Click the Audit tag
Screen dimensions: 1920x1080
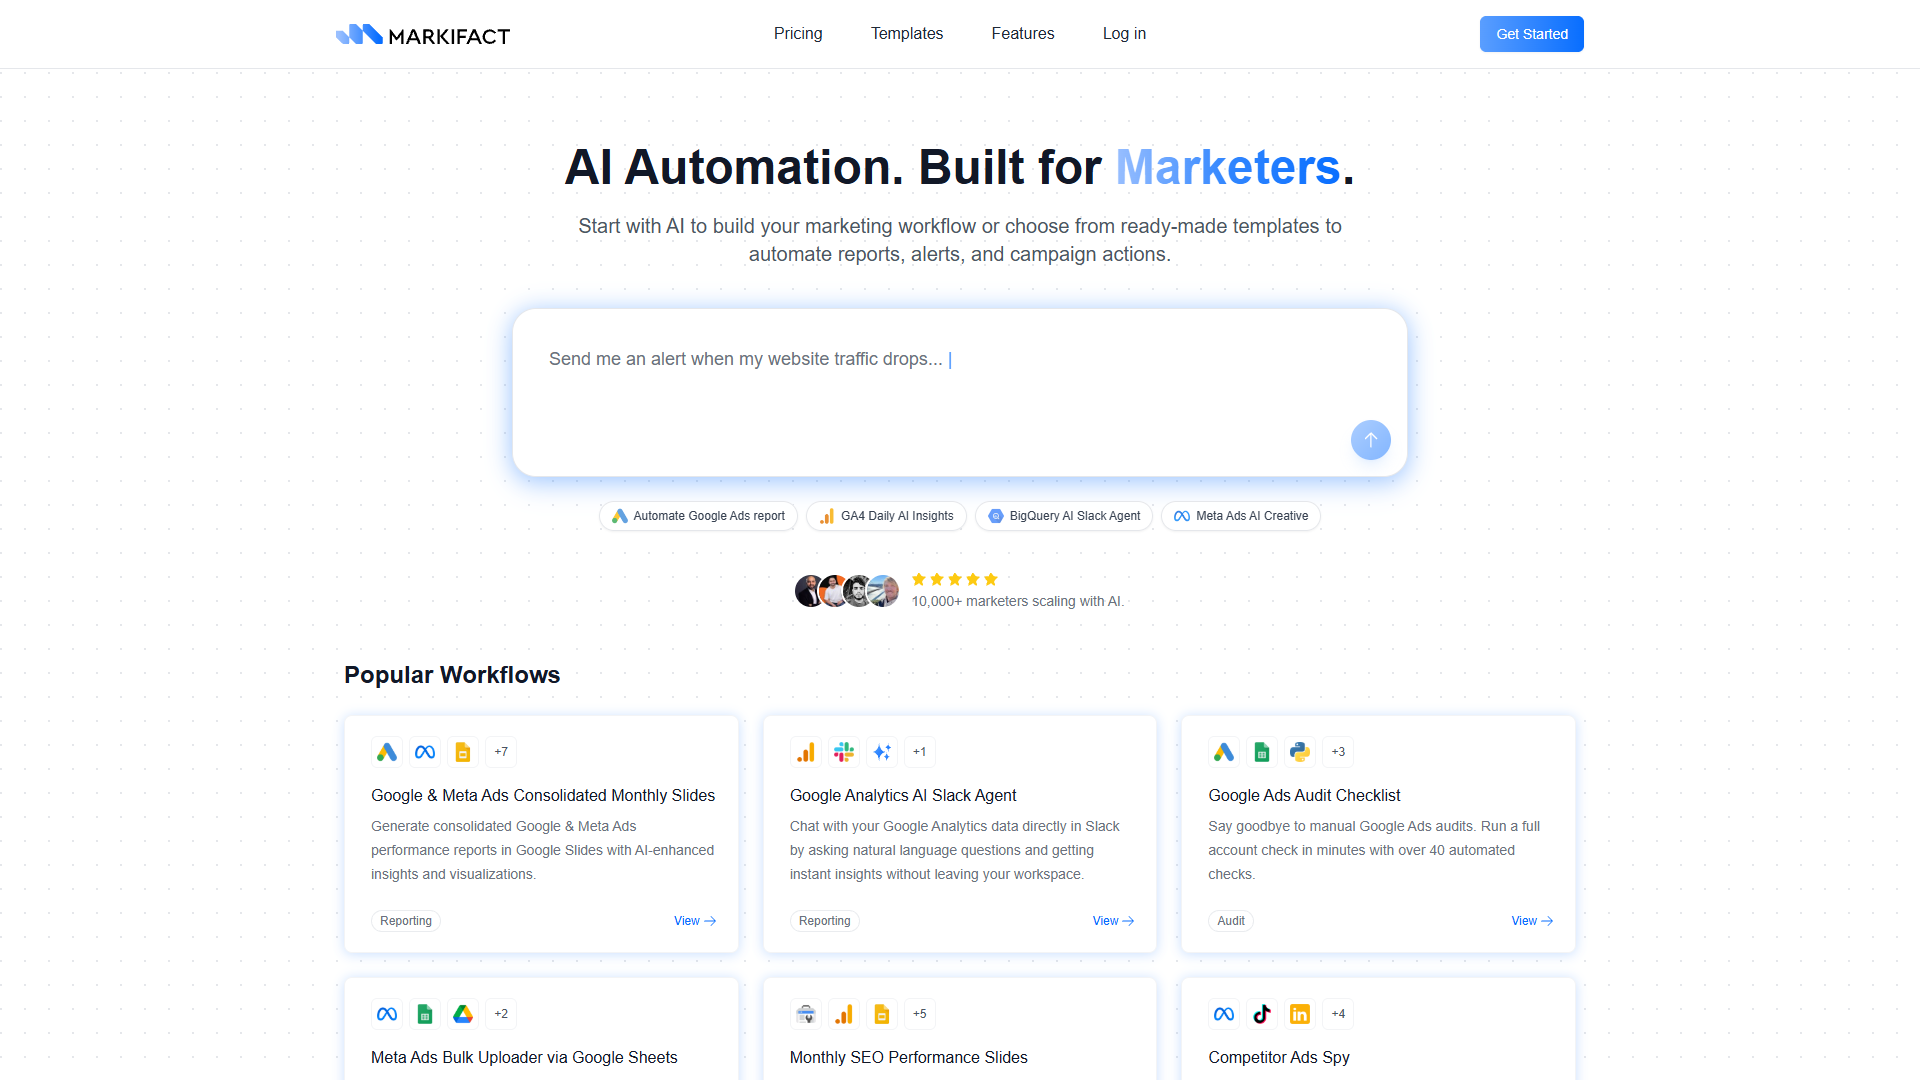(x=1231, y=921)
